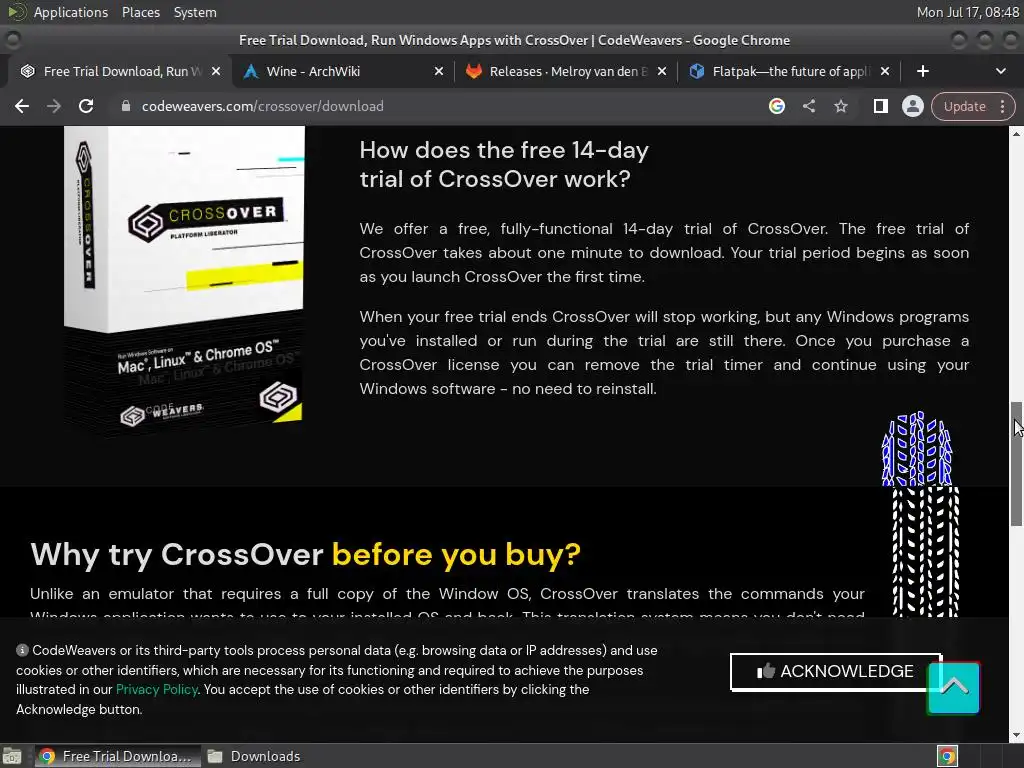Close the Releases GitLab tab

(x=662, y=71)
